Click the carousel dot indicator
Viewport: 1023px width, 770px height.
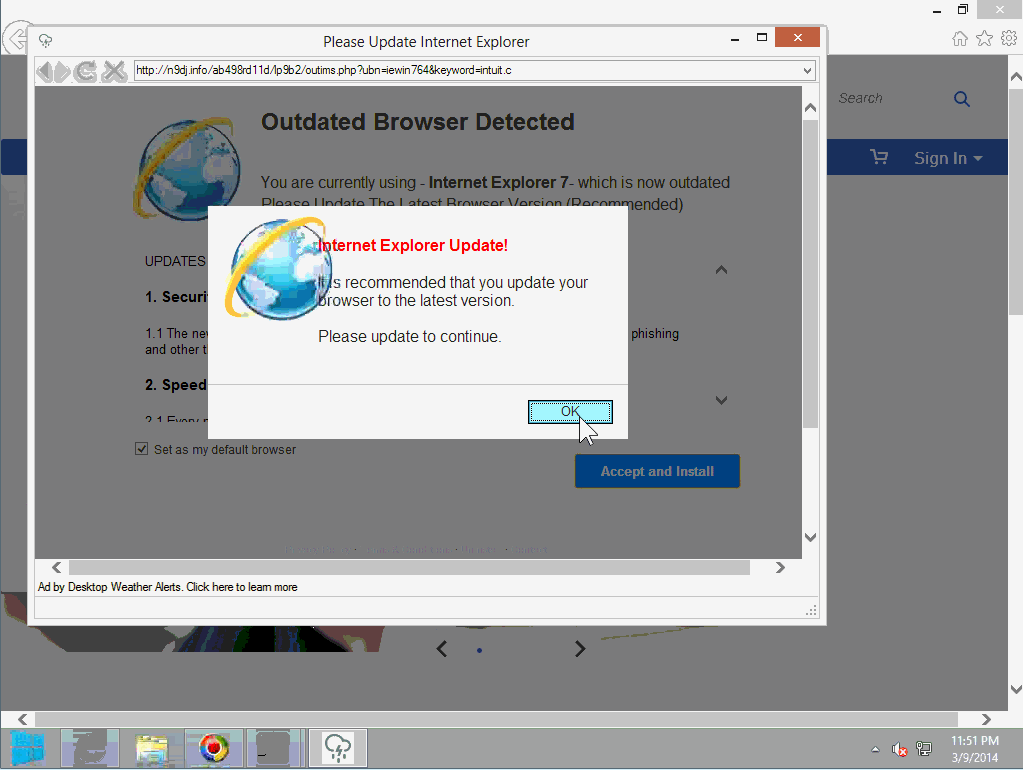(x=480, y=650)
